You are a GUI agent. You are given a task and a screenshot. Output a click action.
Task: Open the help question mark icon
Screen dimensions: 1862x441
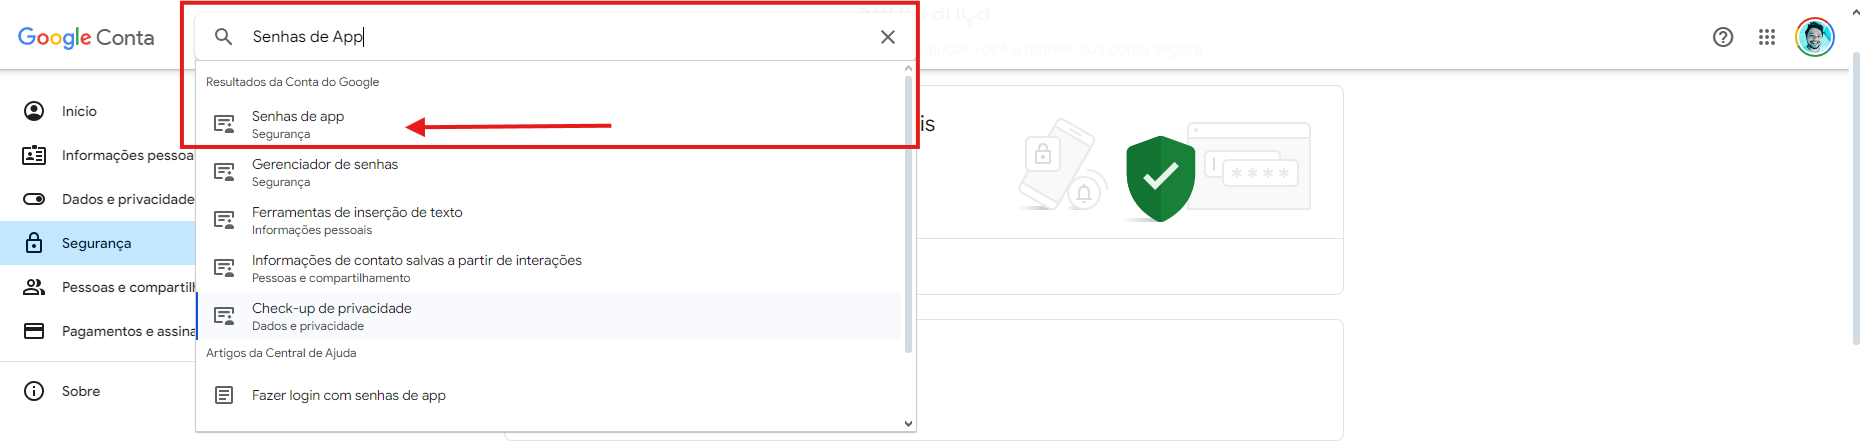(x=1723, y=37)
